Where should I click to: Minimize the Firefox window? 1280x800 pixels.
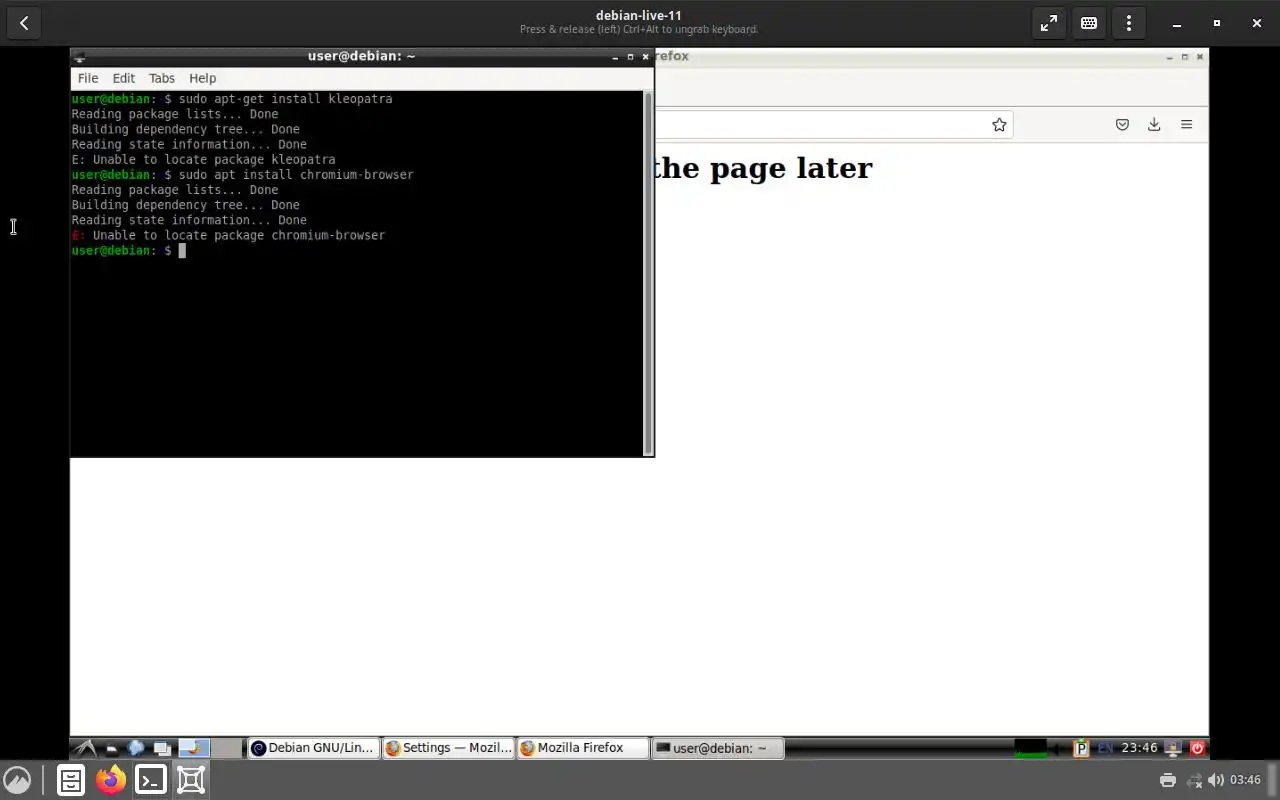tap(1169, 57)
